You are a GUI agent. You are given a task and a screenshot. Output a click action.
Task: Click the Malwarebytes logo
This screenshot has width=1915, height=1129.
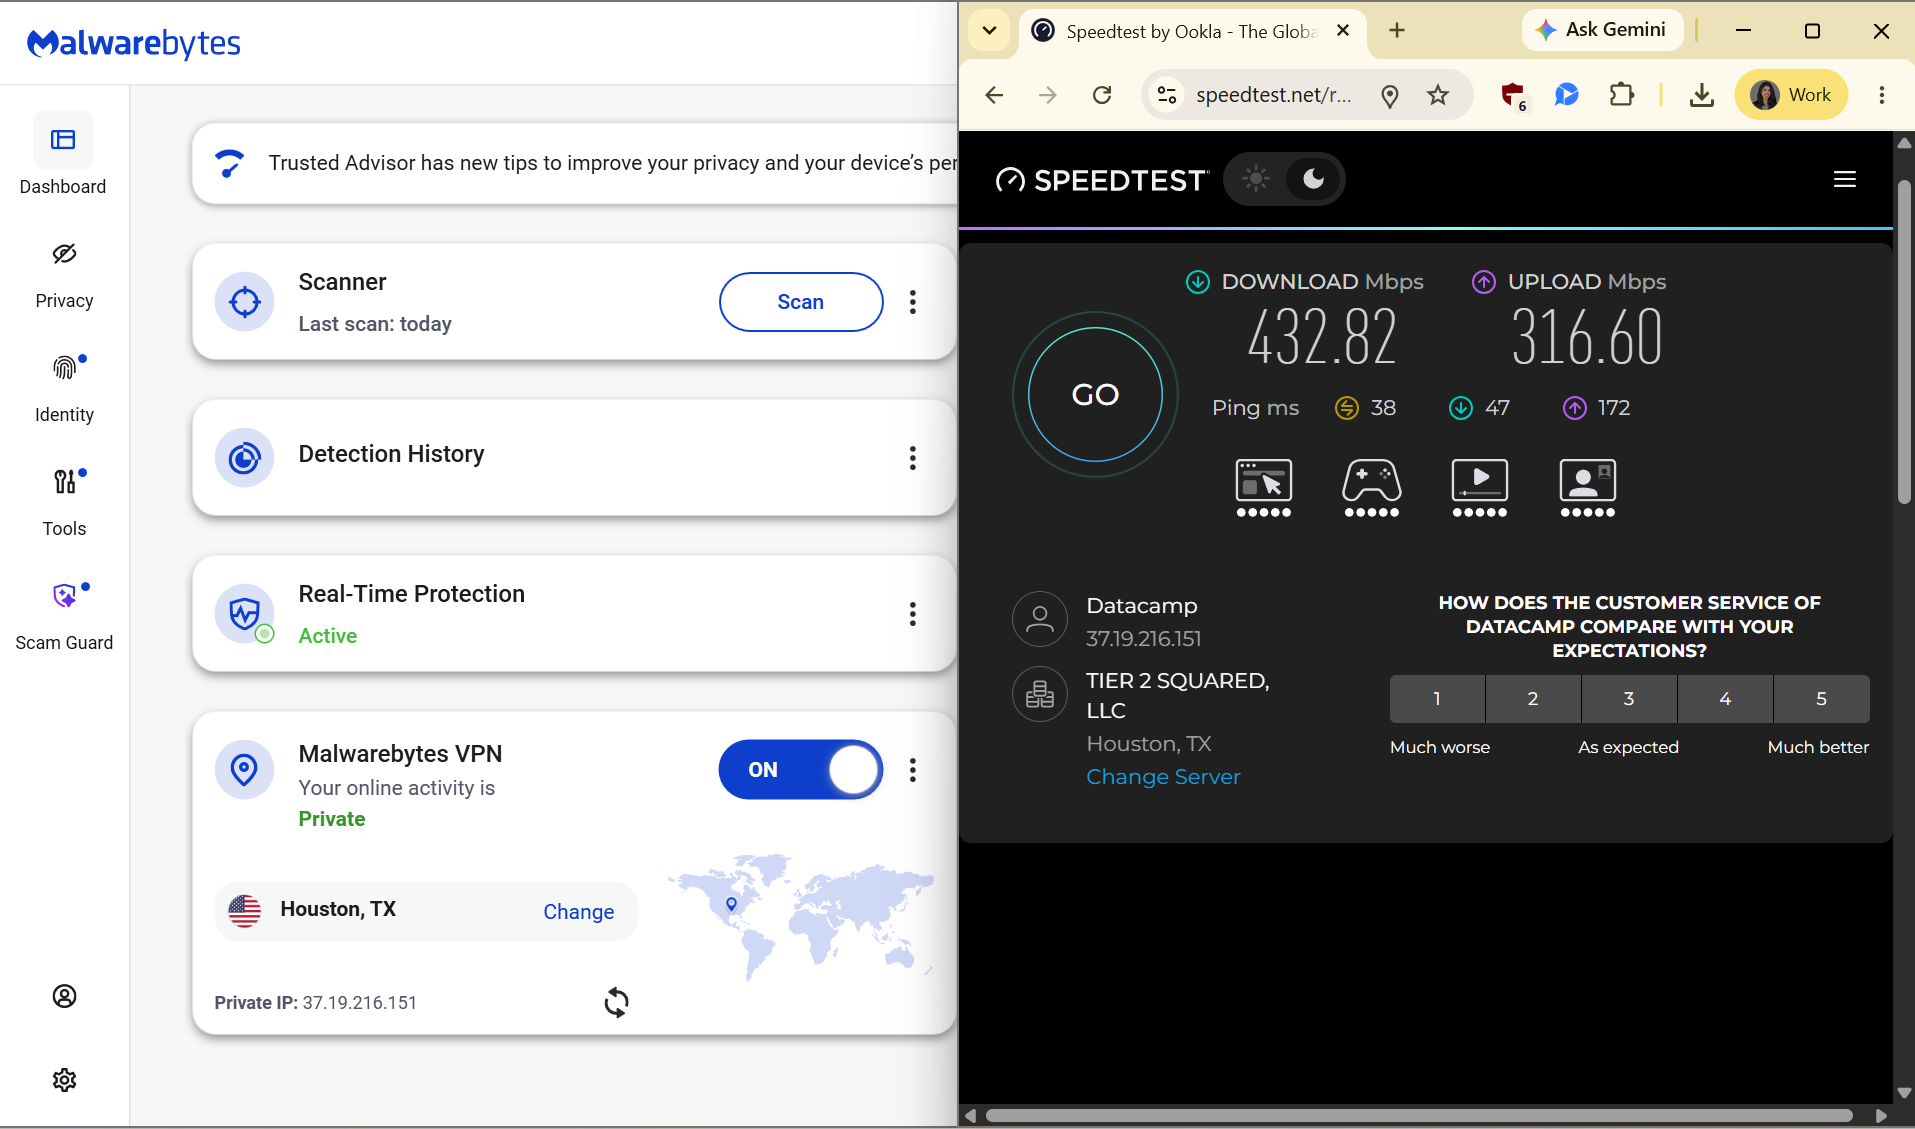click(x=133, y=43)
